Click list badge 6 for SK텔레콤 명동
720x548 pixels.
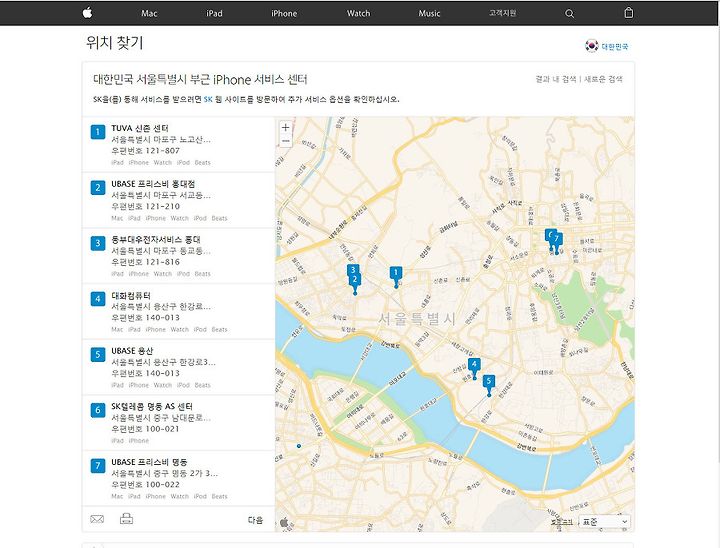[x=97, y=410]
